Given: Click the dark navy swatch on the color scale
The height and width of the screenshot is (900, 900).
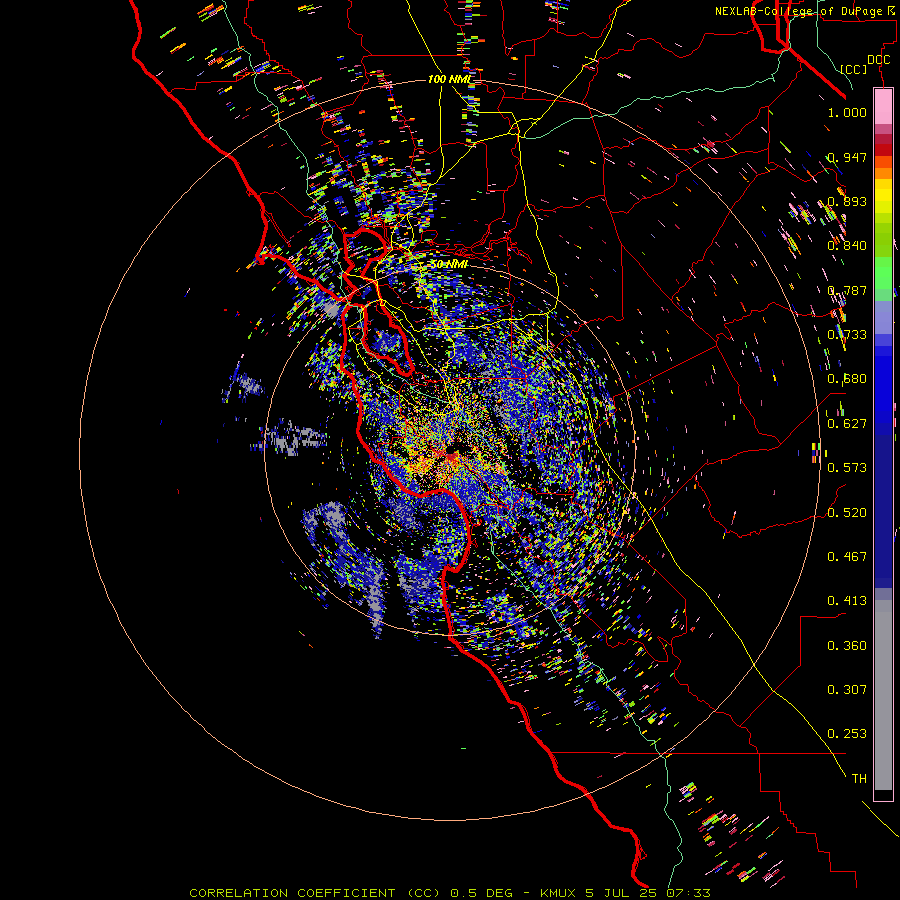Looking at the screenshot, I should [883, 505].
